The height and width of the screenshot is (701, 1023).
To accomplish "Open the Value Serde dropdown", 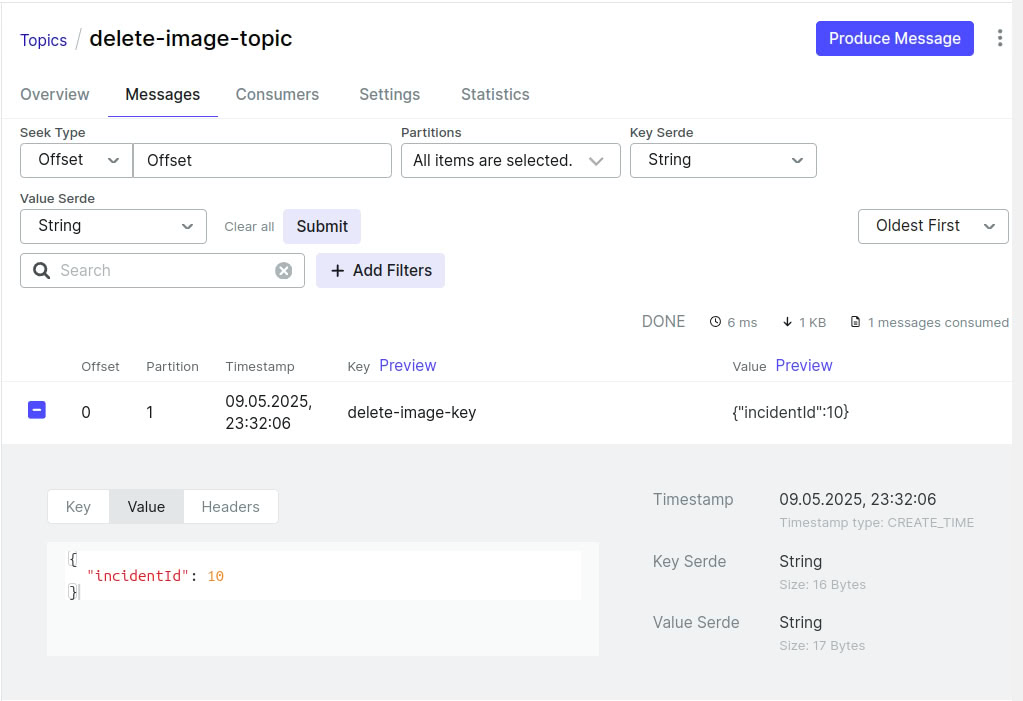I will (x=113, y=226).
